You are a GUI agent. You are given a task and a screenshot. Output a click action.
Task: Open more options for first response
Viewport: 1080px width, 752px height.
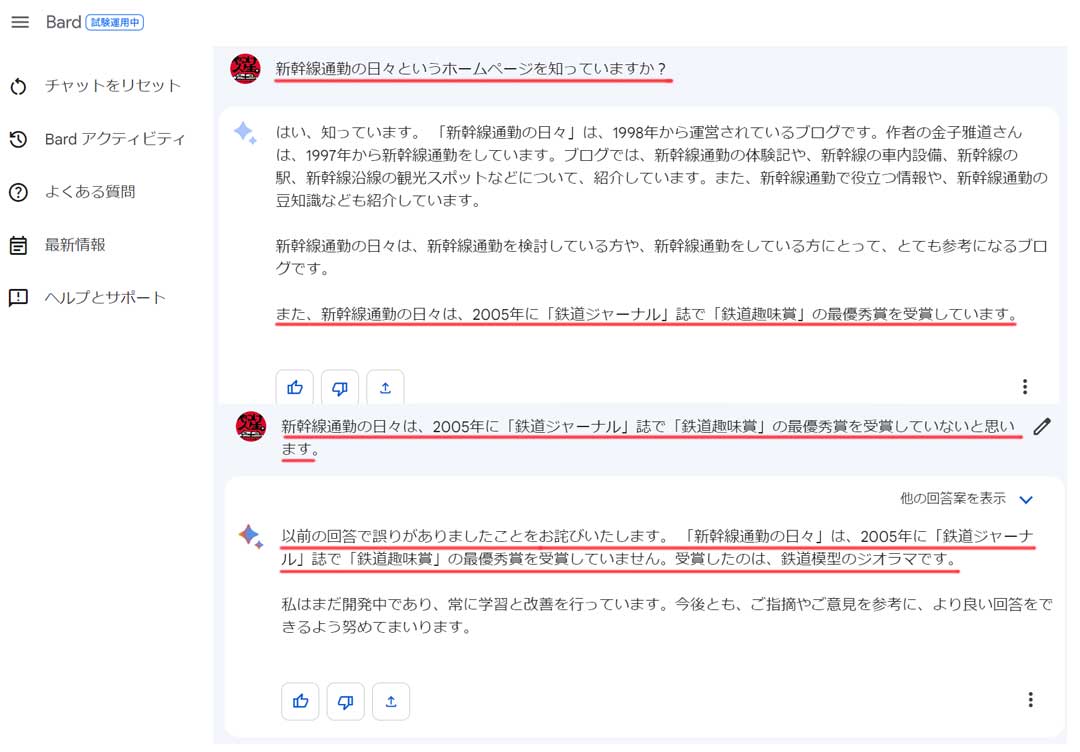pyautogui.click(x=1025, y=387)
